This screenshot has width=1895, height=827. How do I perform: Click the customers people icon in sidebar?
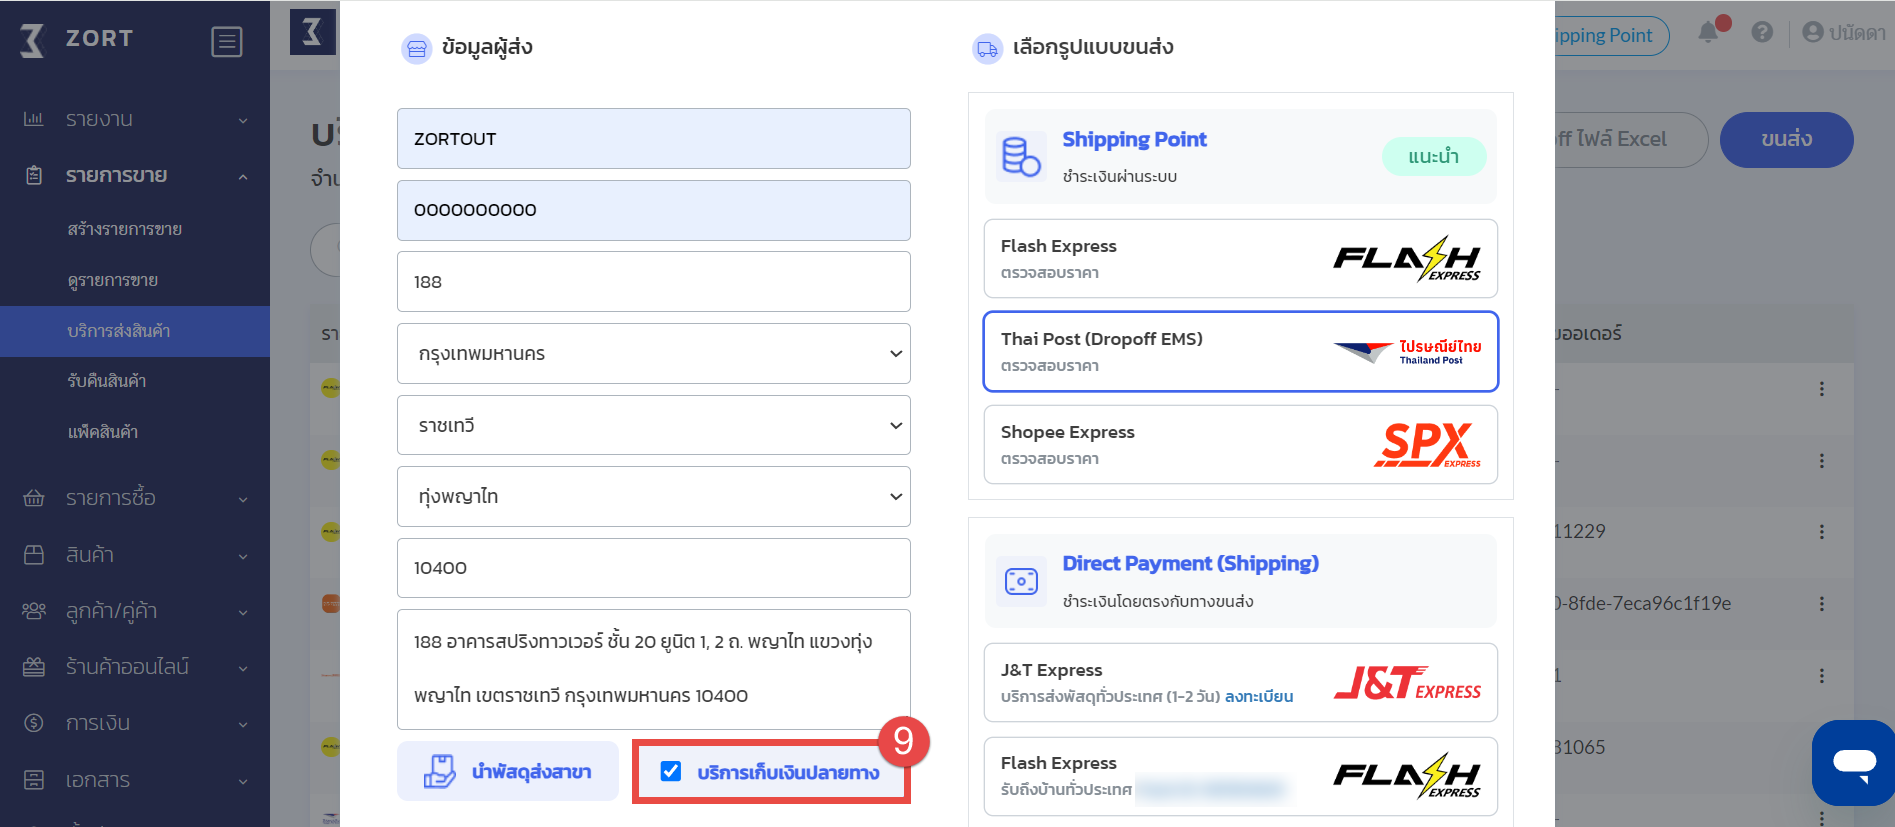coord(33,610)
